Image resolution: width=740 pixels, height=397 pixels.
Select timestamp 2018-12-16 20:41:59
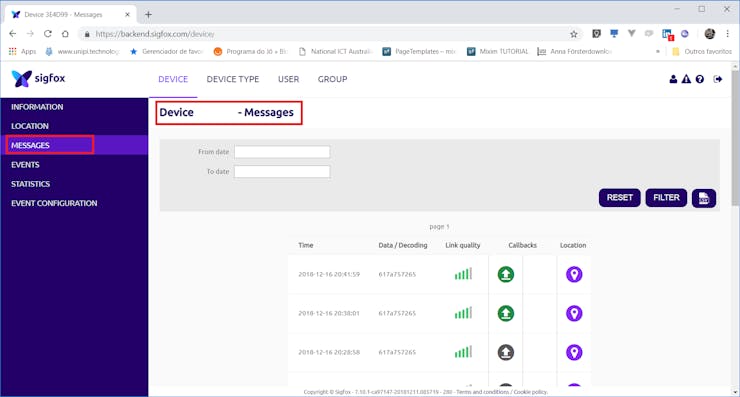click(329, 274)
